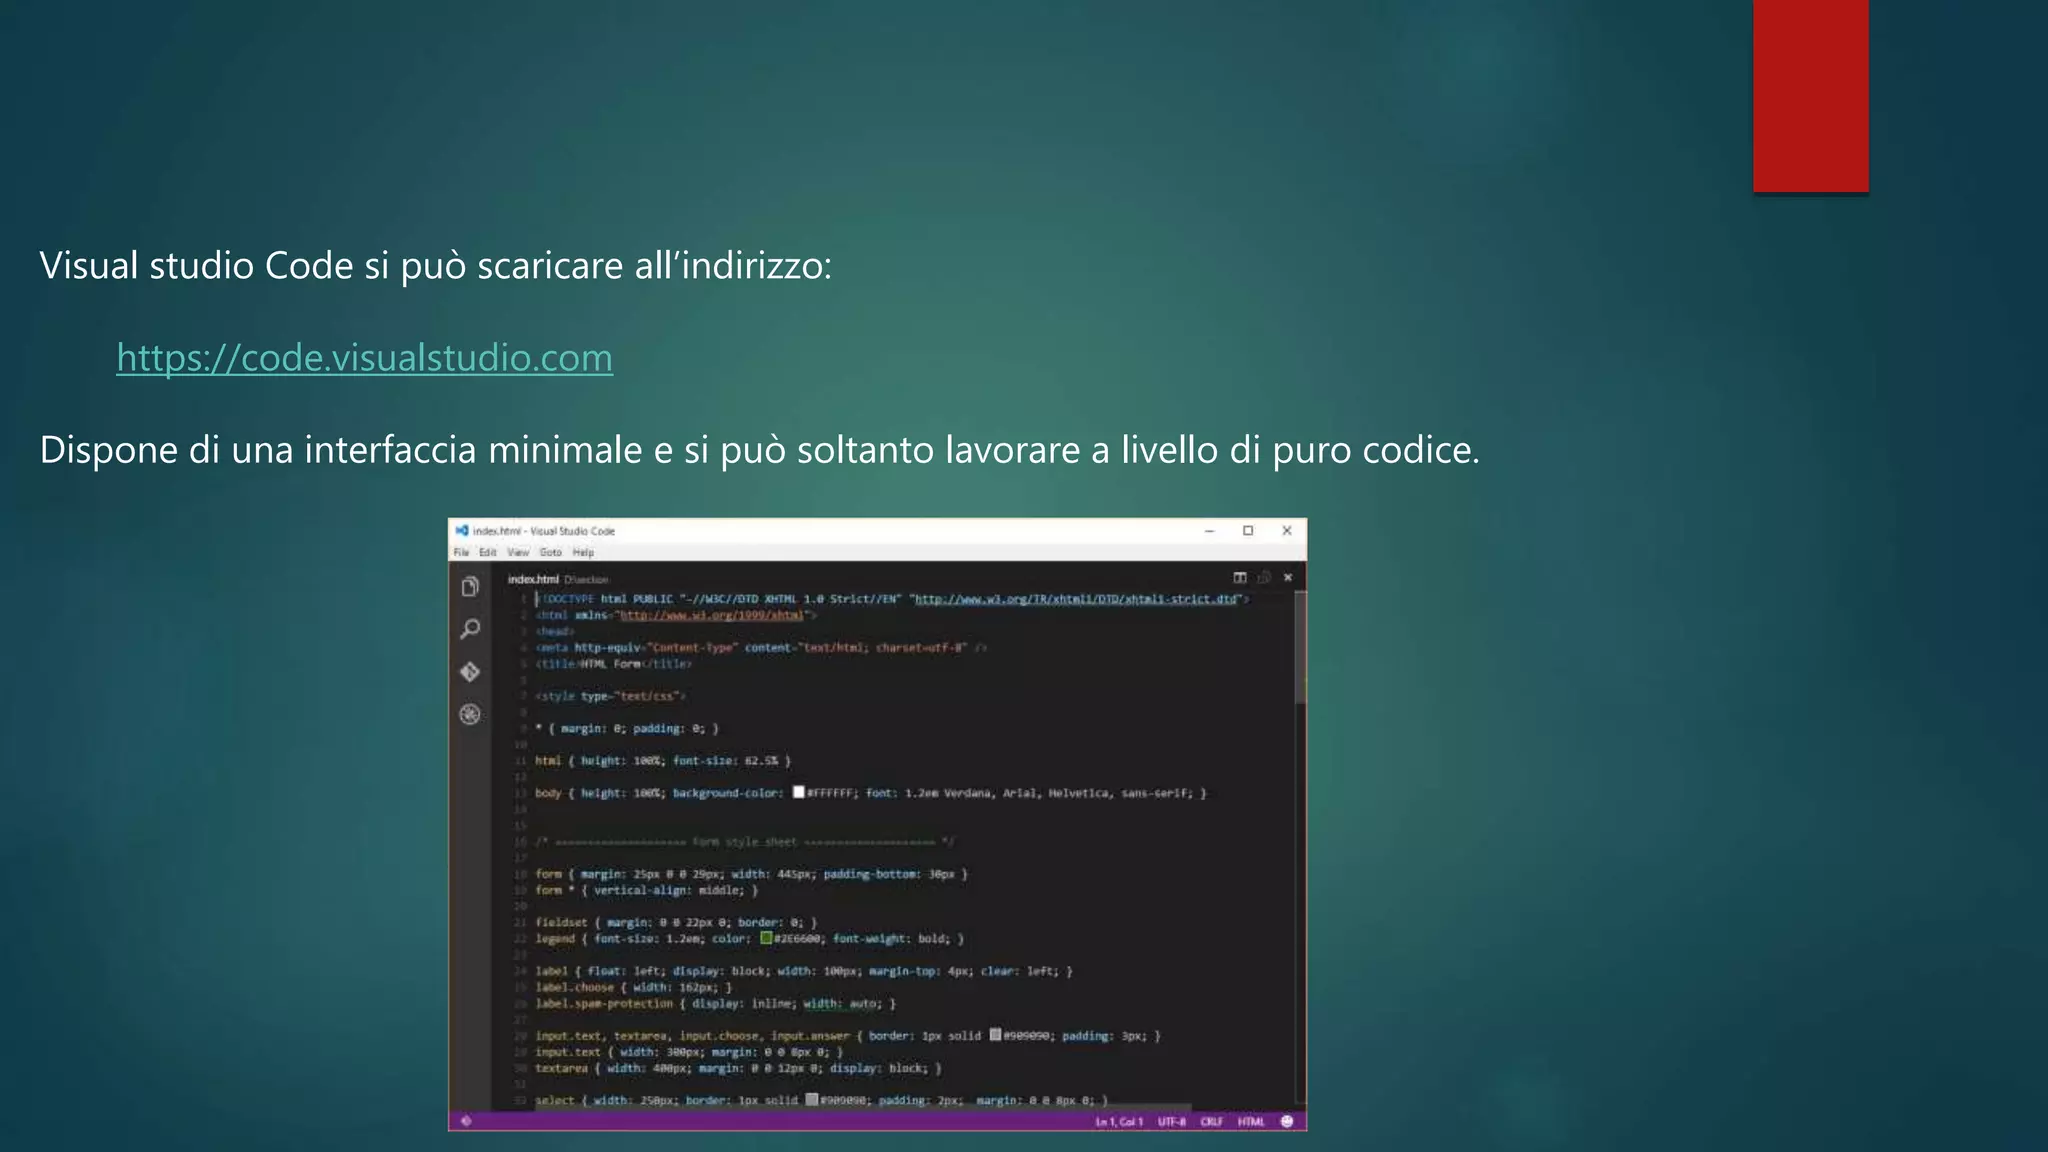Open the View menu
Image resolution: width=2048 pixels, height=1152 pixels.
tap(518, 552)
